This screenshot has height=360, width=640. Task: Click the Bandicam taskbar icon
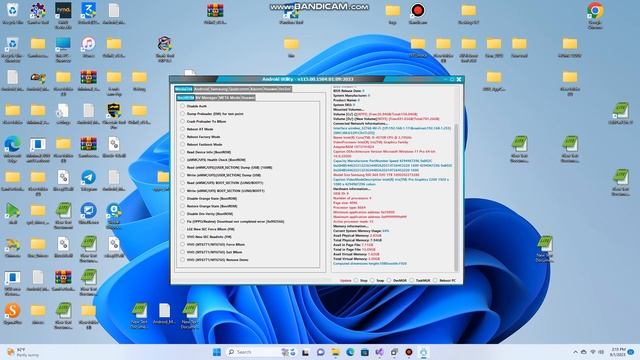pyautogui.click(x=409, y=352)
